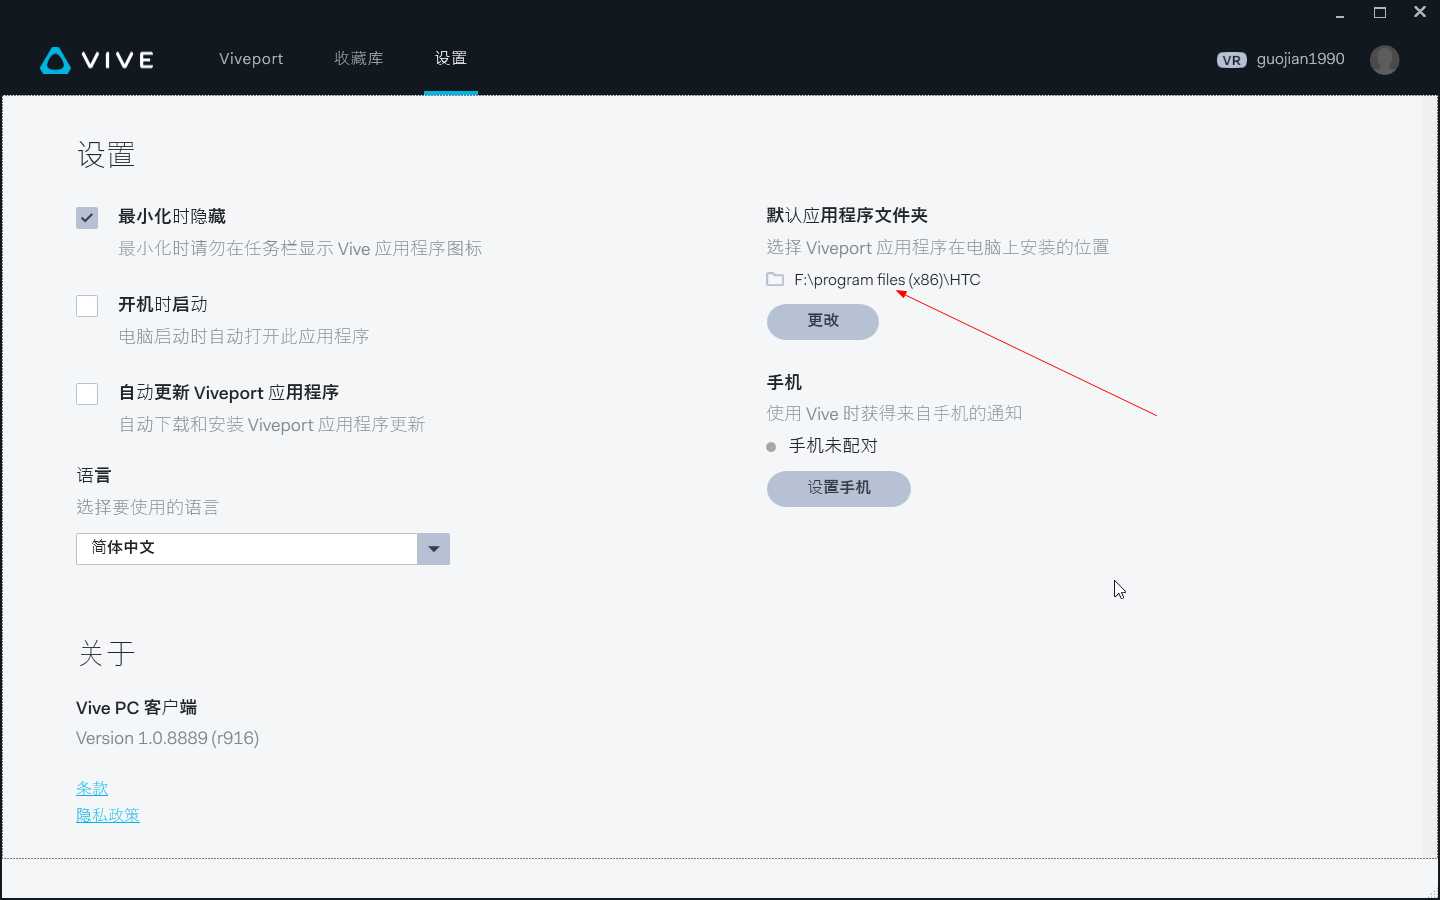Screen dimensions: 1440x900
Task: Open the 隐私政策 link
Action: tap(108, 815)
